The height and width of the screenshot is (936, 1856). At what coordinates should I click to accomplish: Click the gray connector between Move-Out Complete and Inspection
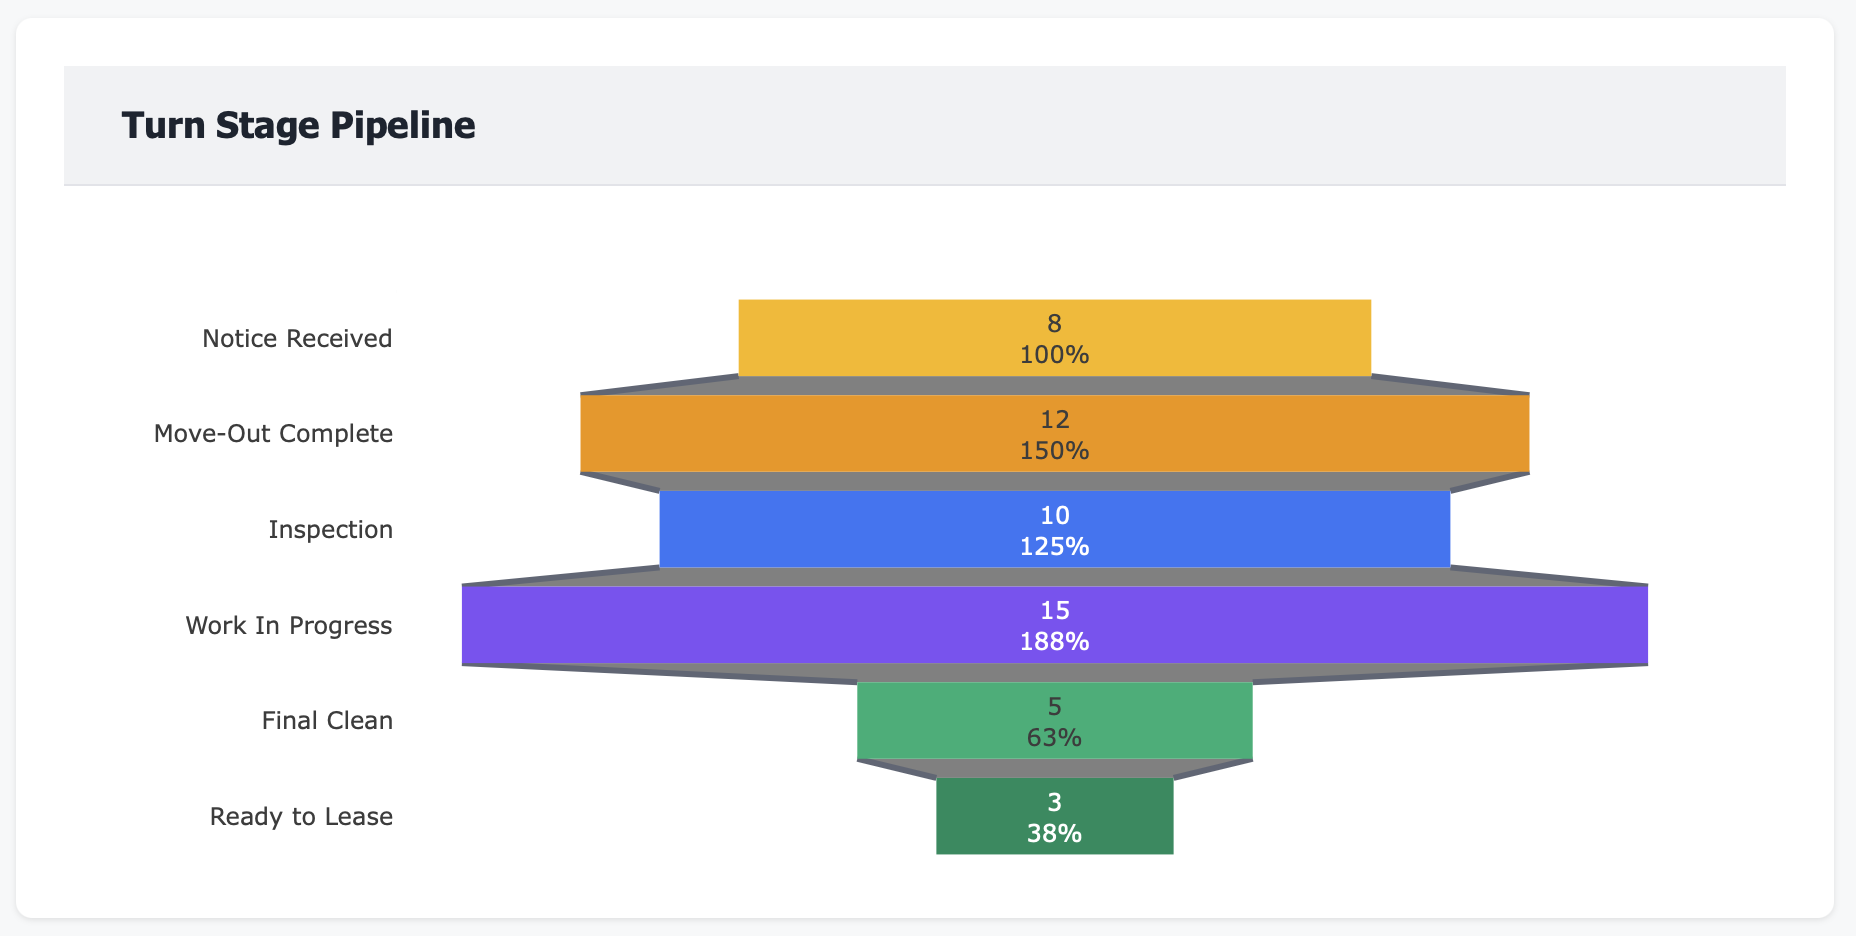point(1055,481)
